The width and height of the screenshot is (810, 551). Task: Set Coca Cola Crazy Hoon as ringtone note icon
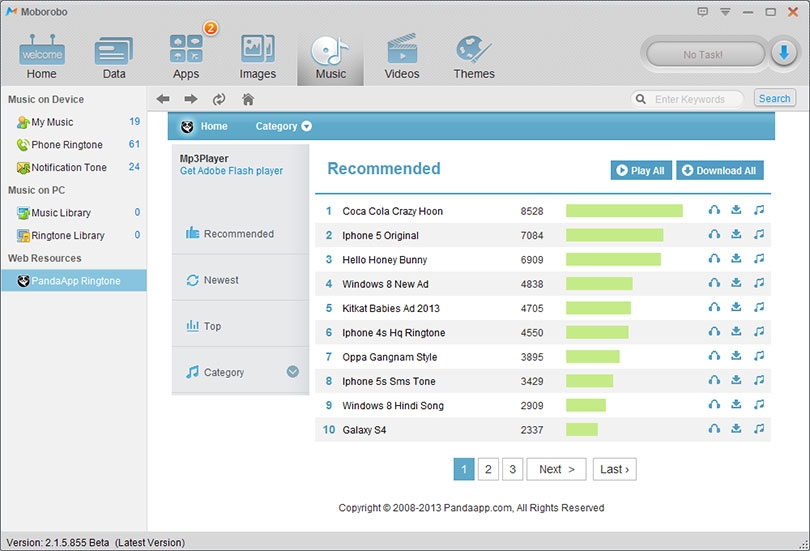[758, 210]
